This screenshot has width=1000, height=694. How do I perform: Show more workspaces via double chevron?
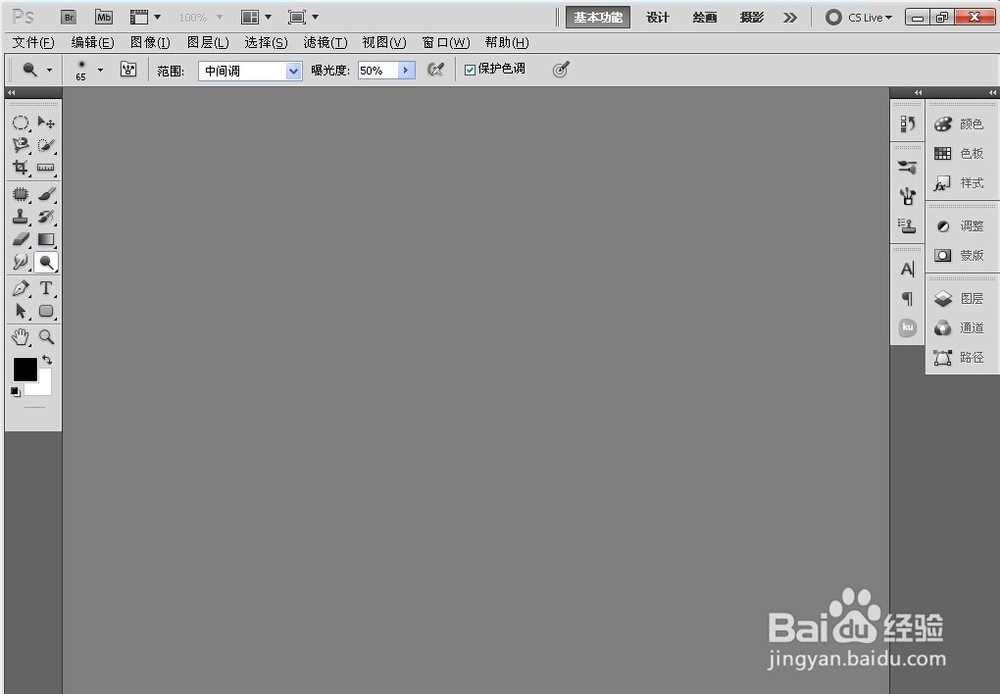pyautogui.click(x=790, y=17)
